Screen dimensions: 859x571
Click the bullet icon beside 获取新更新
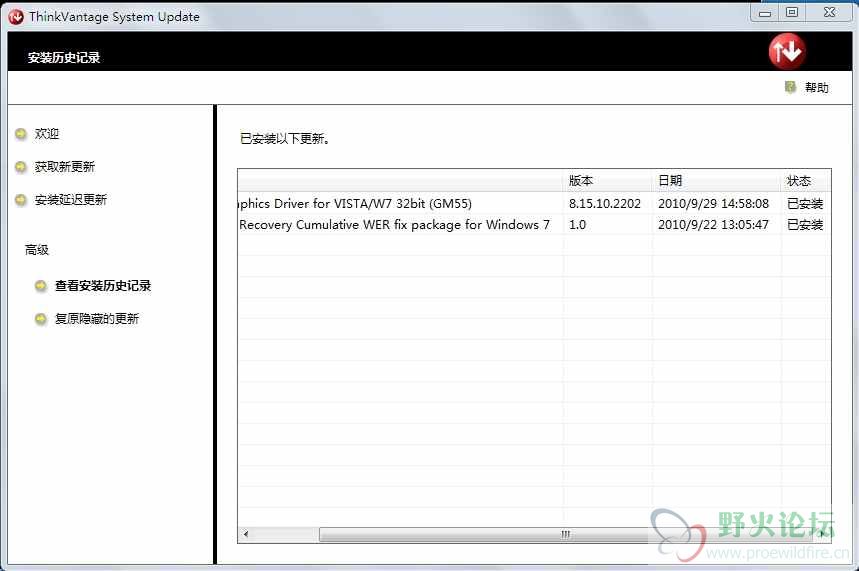21,167
